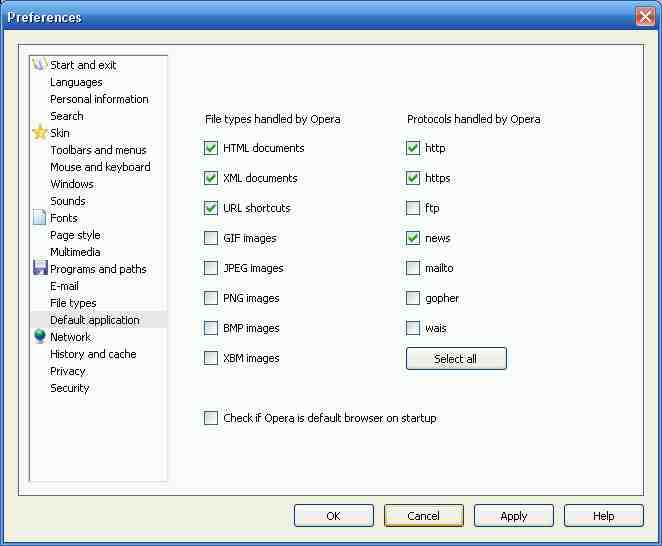Apply the preference changes
Screen dimensions: 662x546
tap(513, 516)
